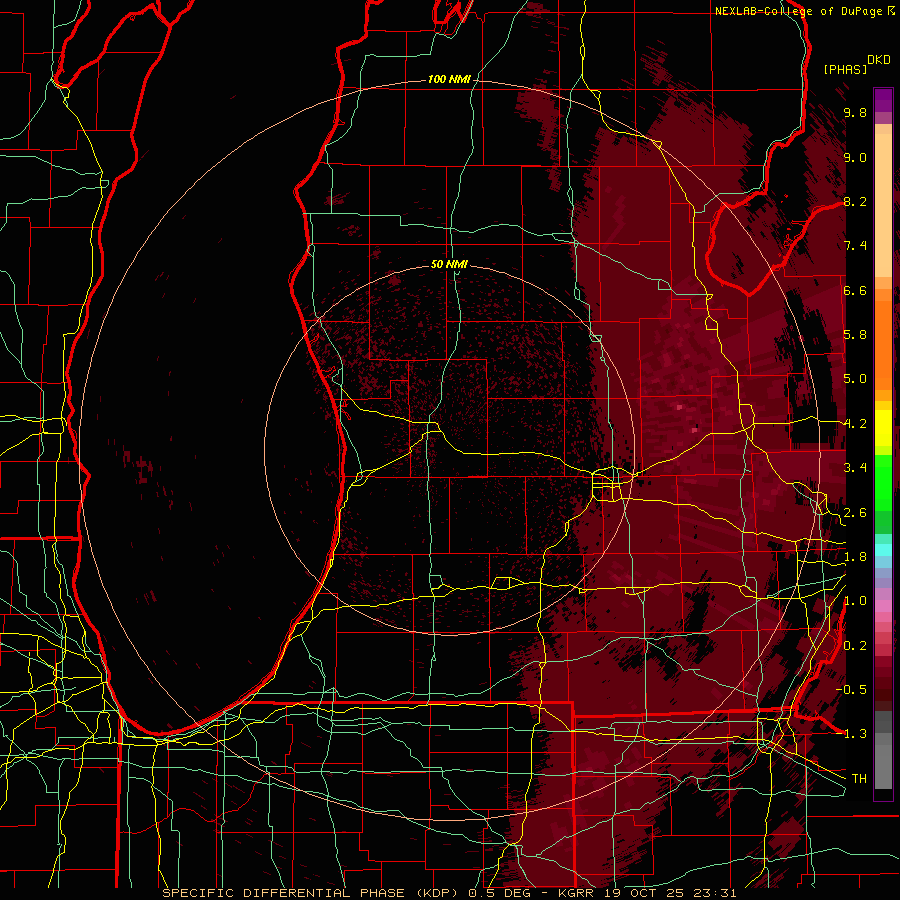The width and height of the screenshot is (900, 900).
Task: Click the 0.2 value on the legend
Action: click(855, 646)
